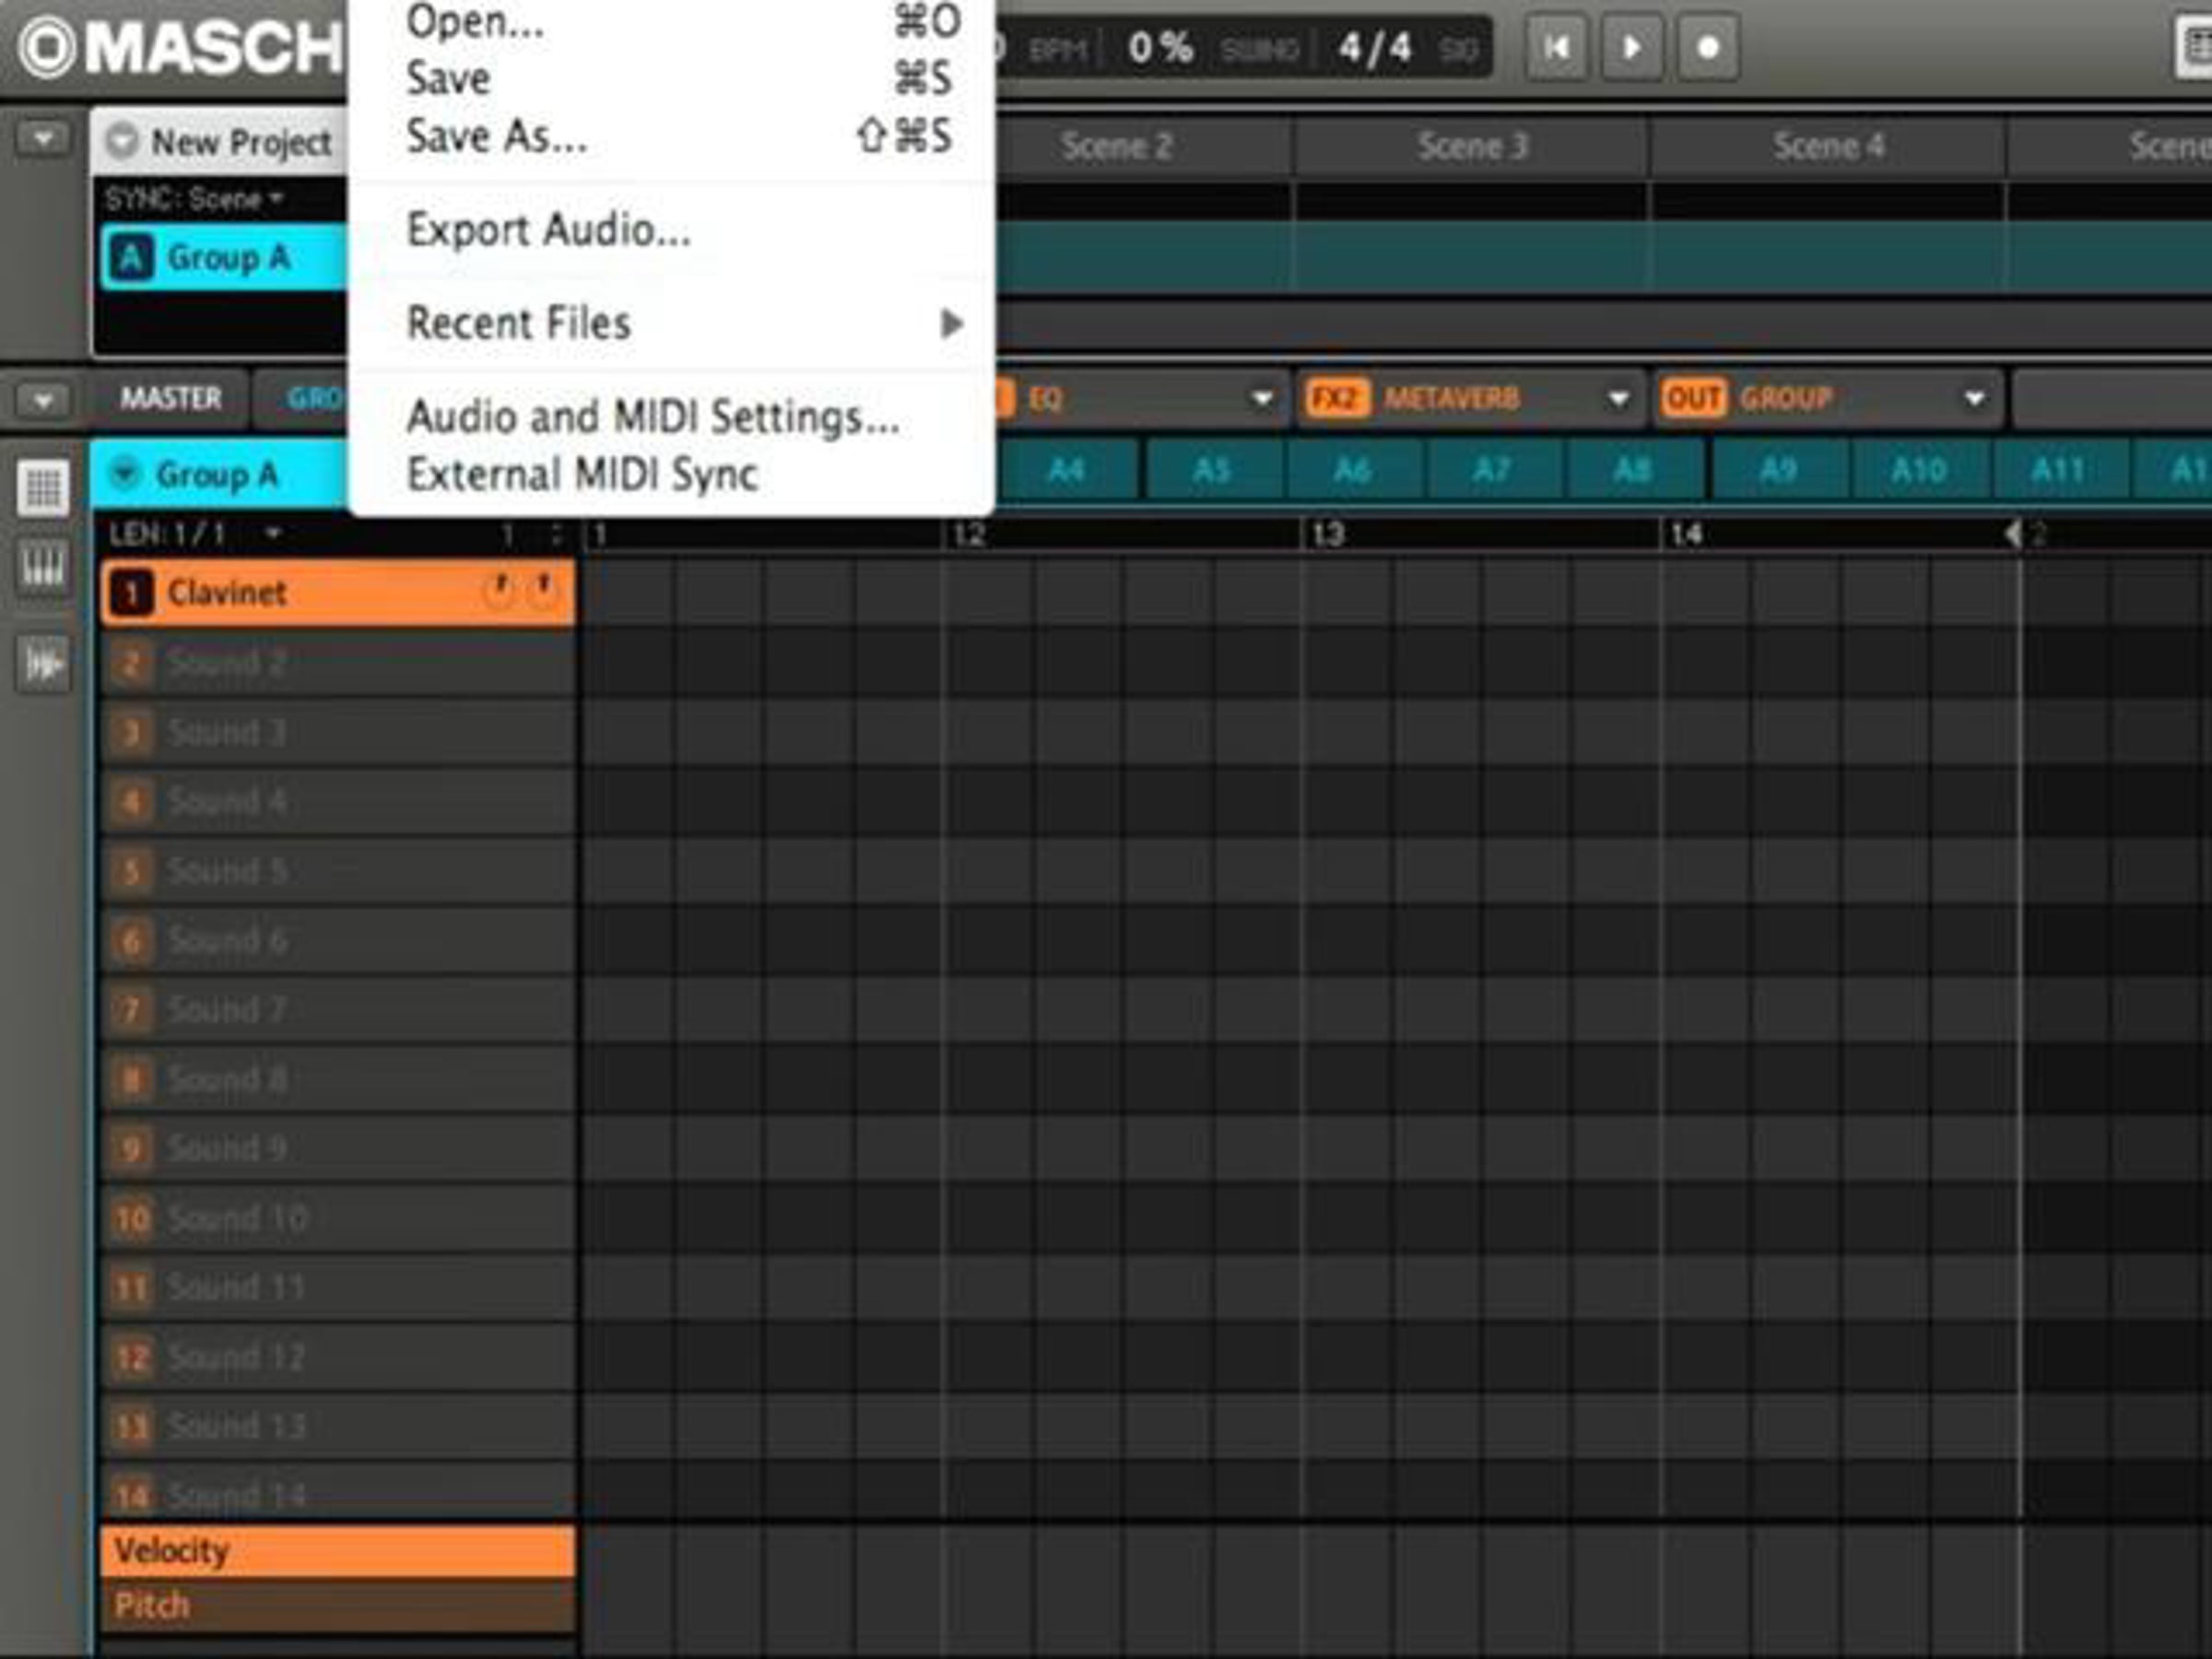Expand the GROUP output dropdown arrow
This screenshot has height=1659, width=2212.
(x=1974, y=399)
